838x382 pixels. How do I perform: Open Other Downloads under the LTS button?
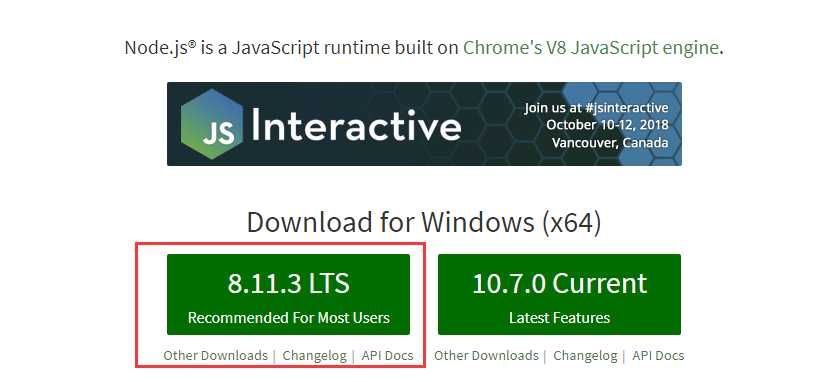click(215, 356)
